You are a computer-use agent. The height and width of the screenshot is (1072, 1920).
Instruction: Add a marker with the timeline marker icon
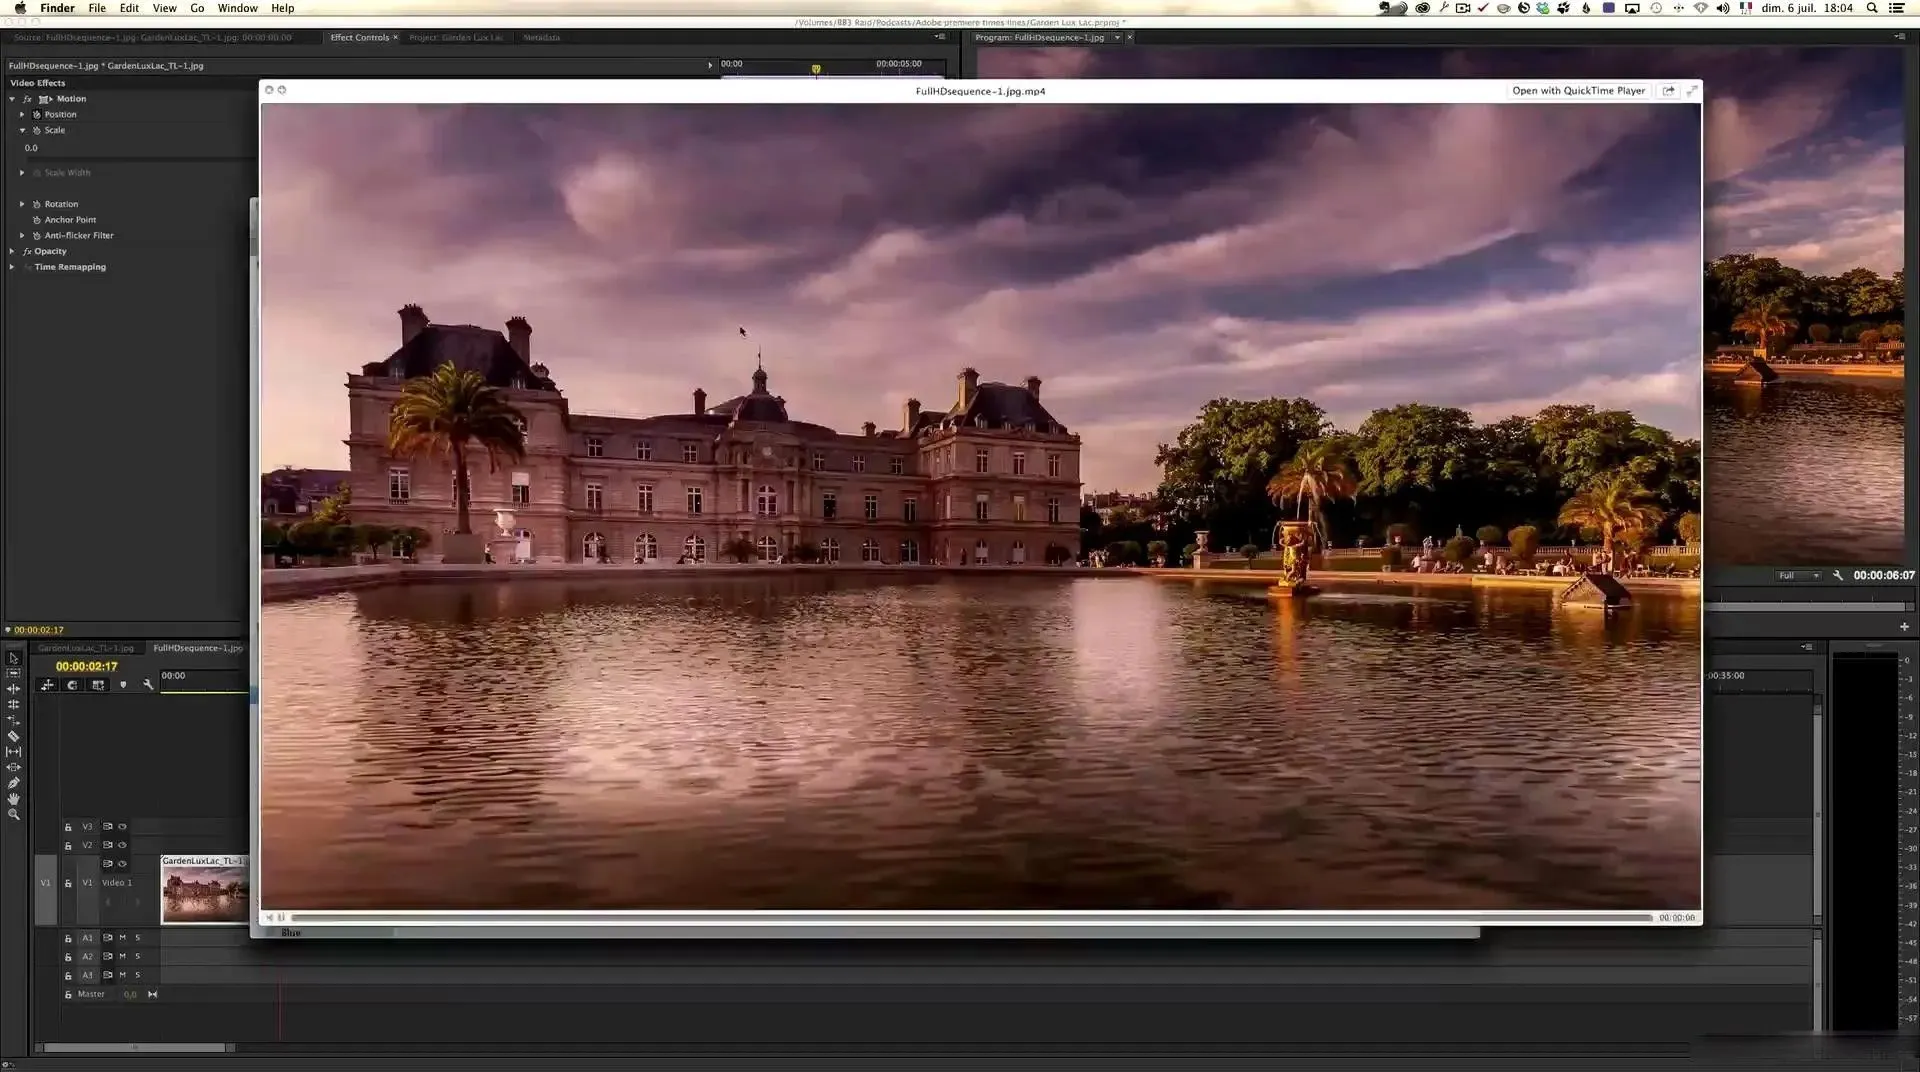123,685
